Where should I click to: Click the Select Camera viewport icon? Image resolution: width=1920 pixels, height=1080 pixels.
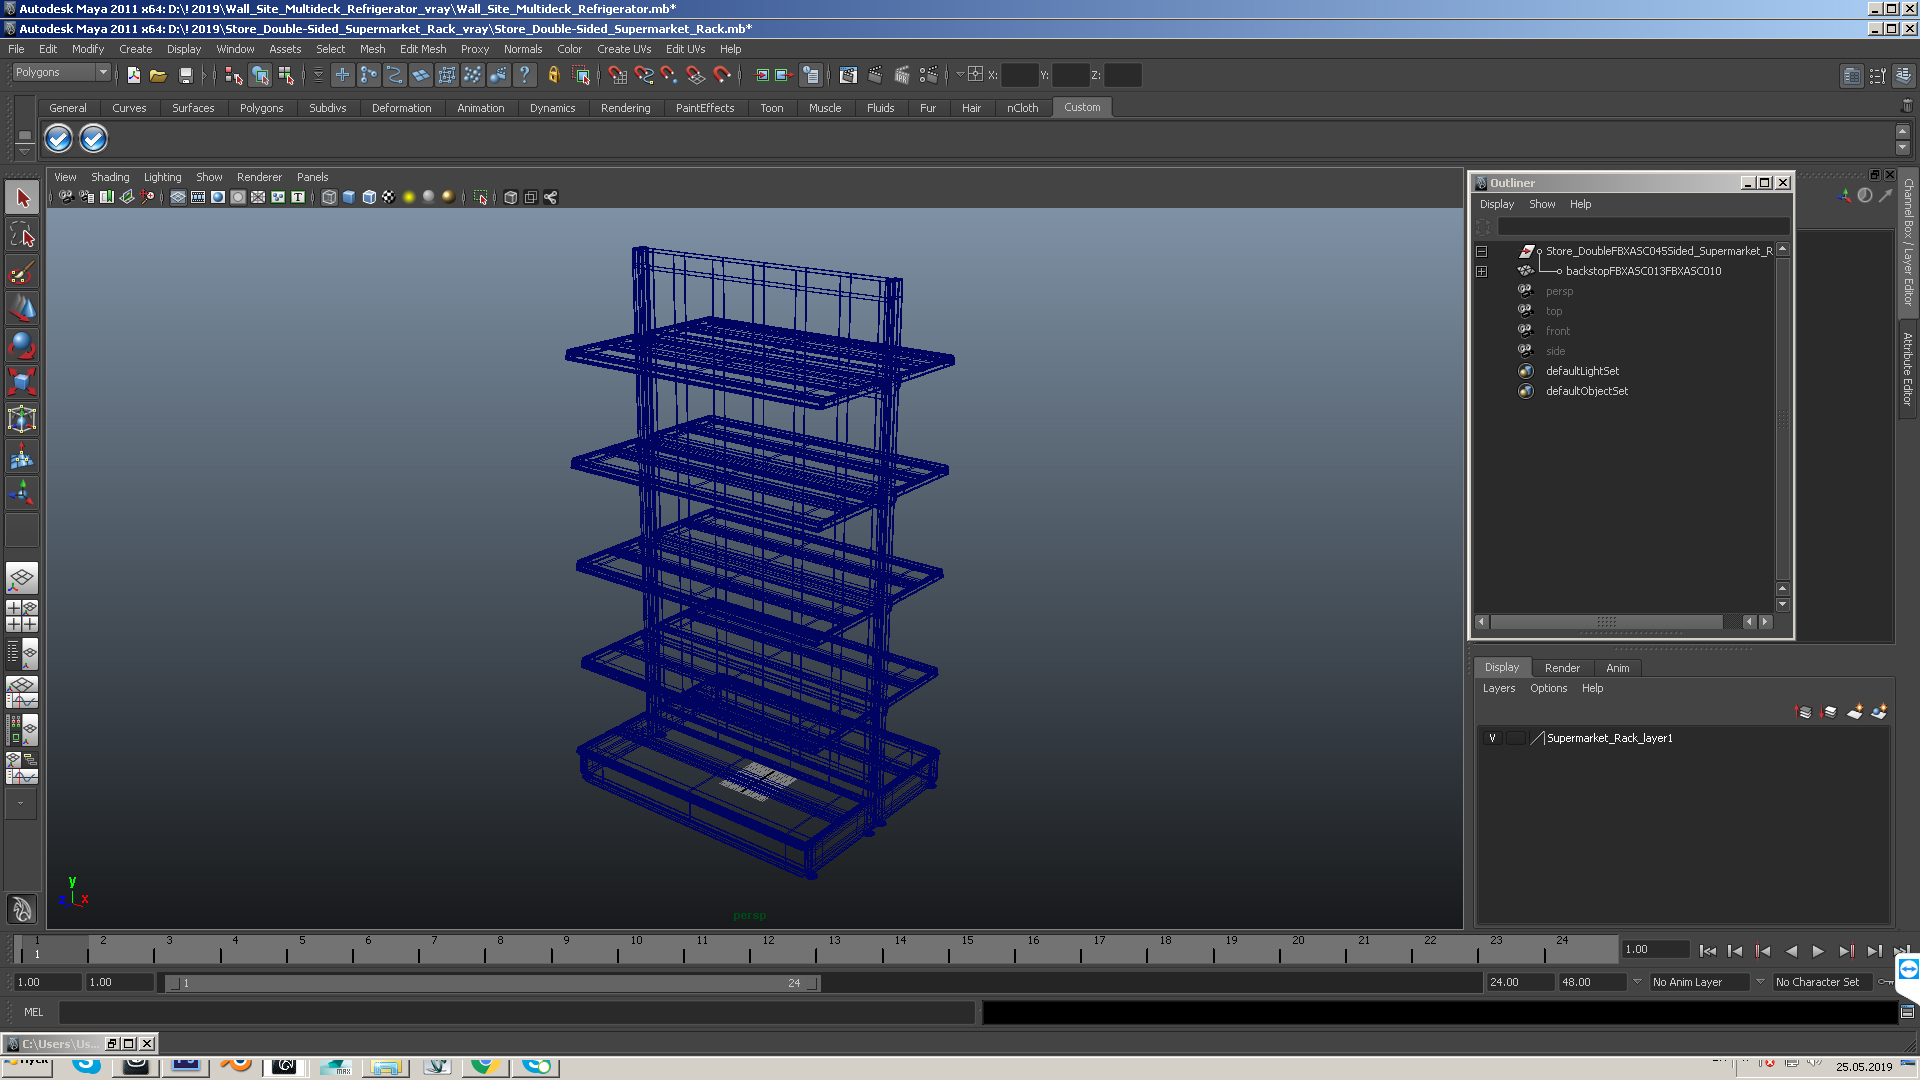coord(66,197)
